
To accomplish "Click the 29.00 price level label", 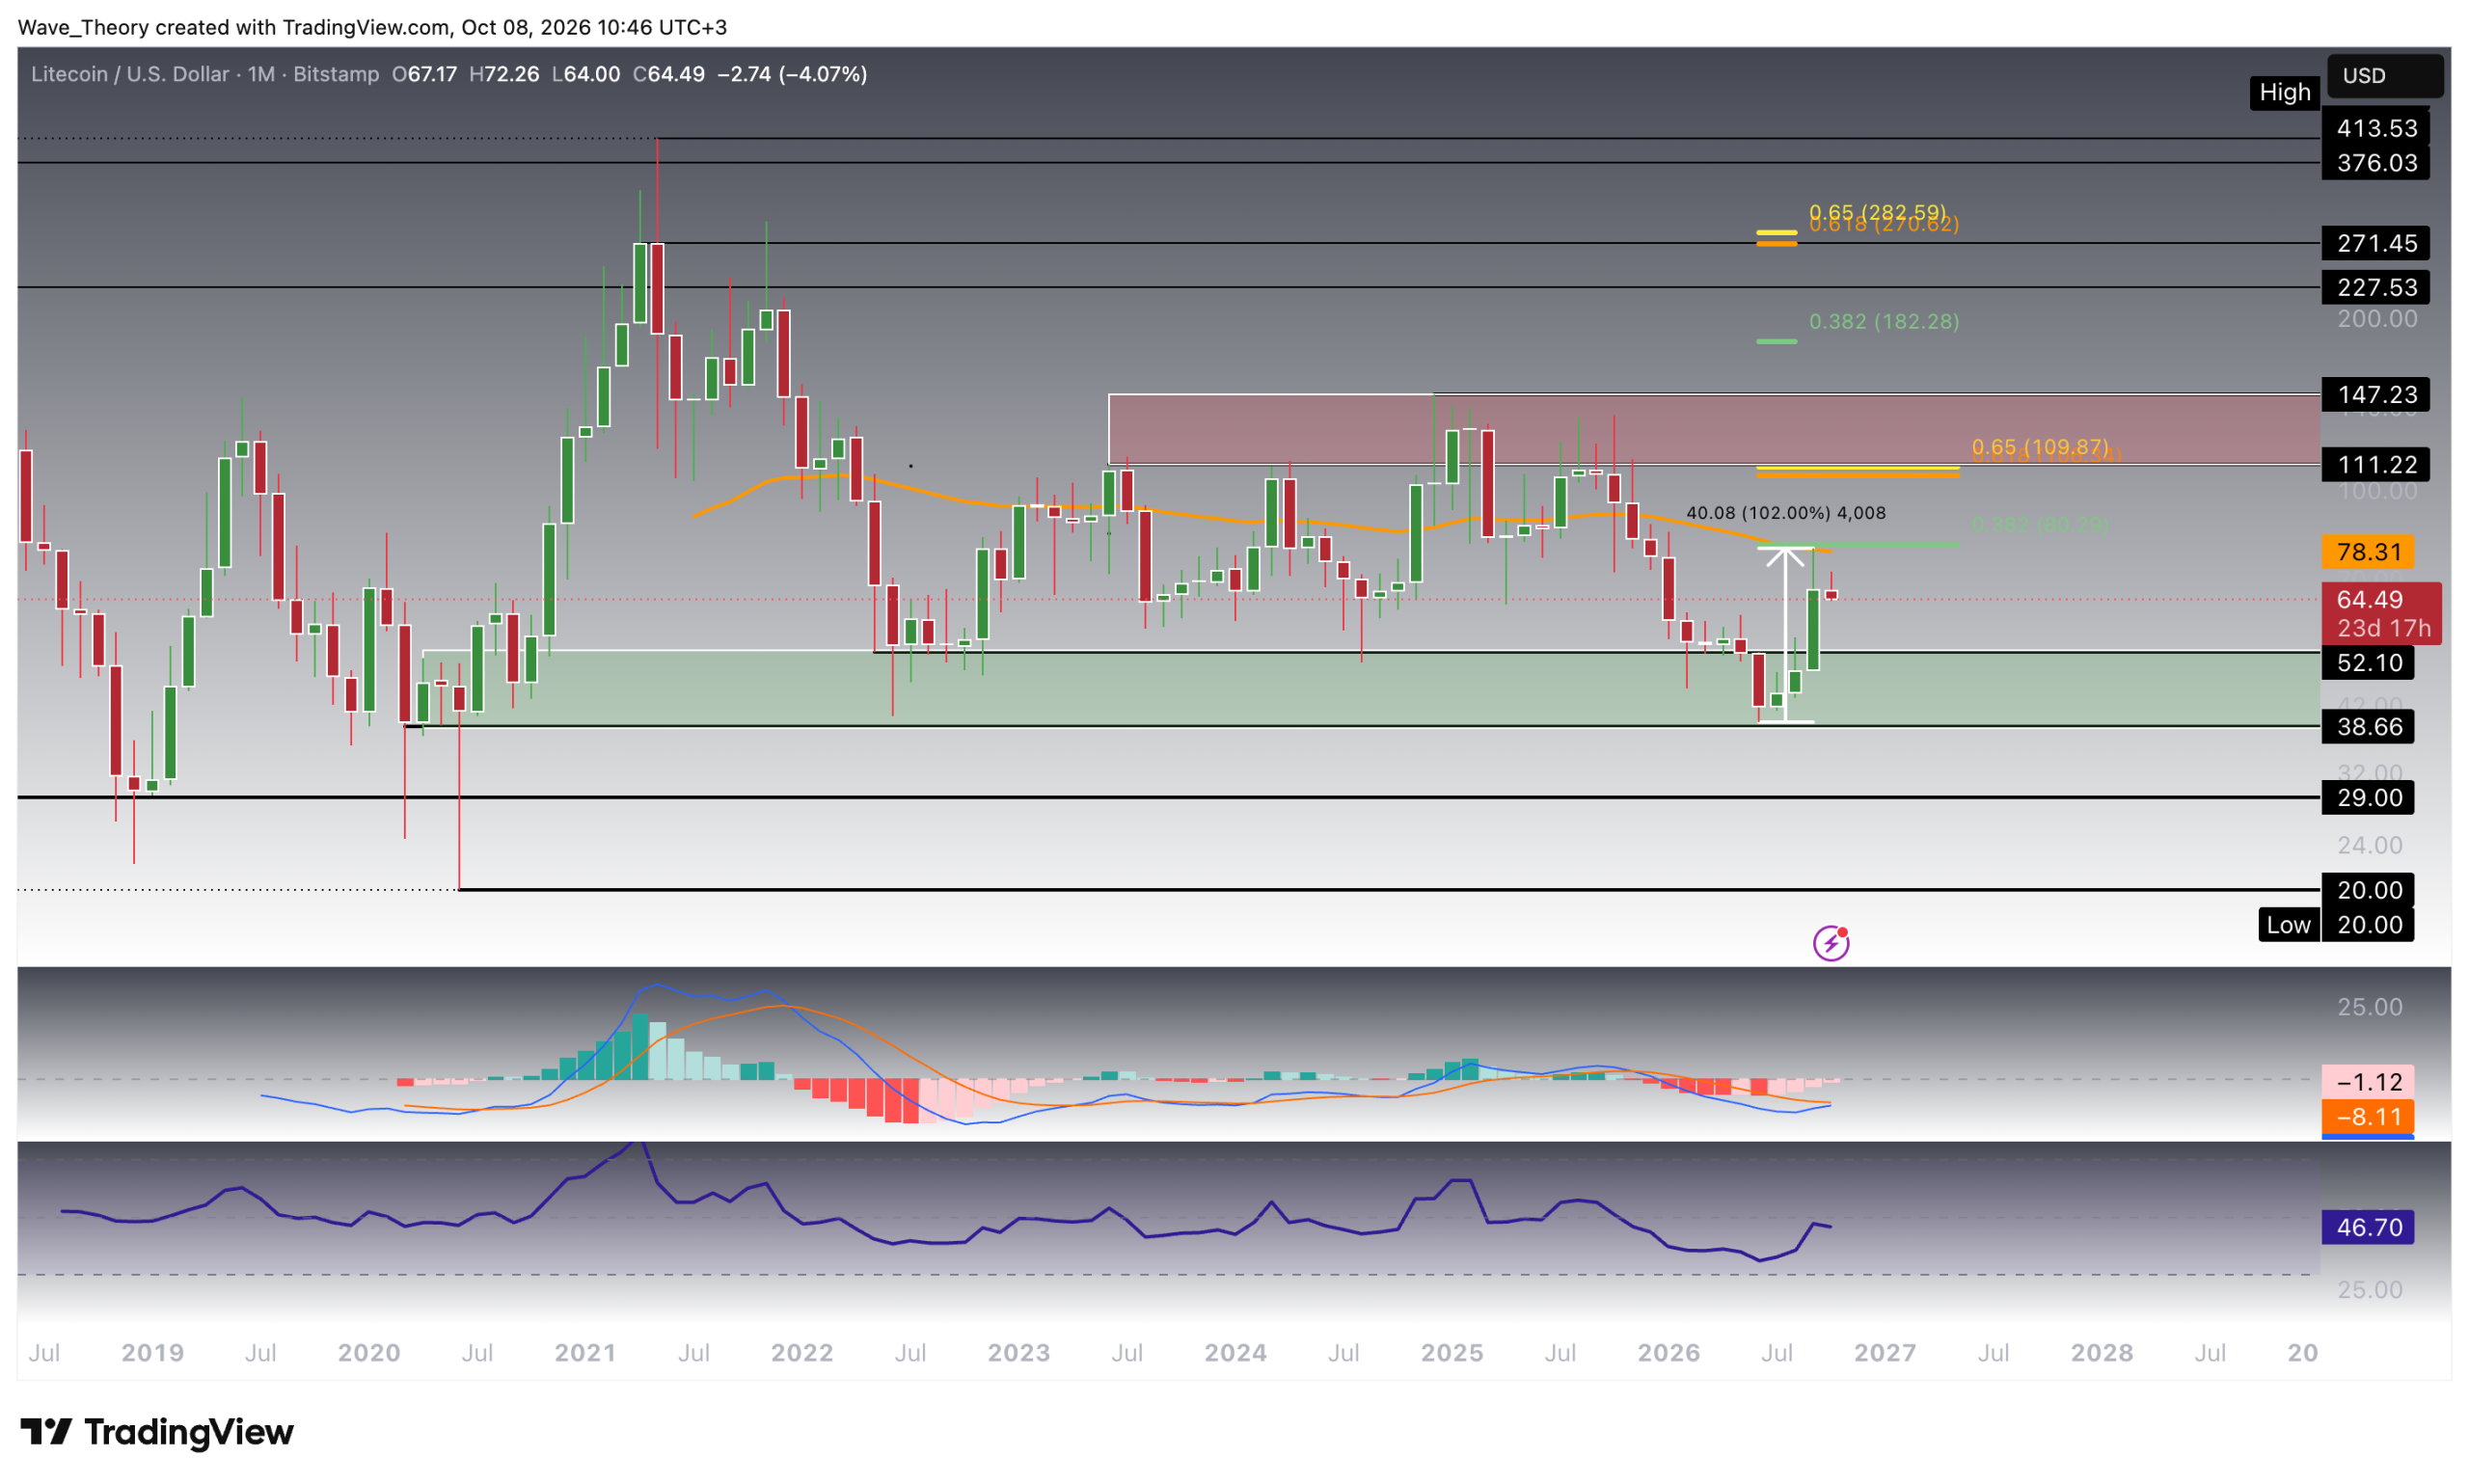I will click(2367, 797).
